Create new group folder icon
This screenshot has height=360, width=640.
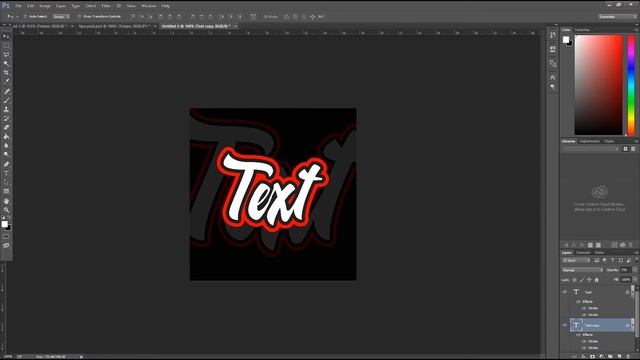(x=611, y=357)
